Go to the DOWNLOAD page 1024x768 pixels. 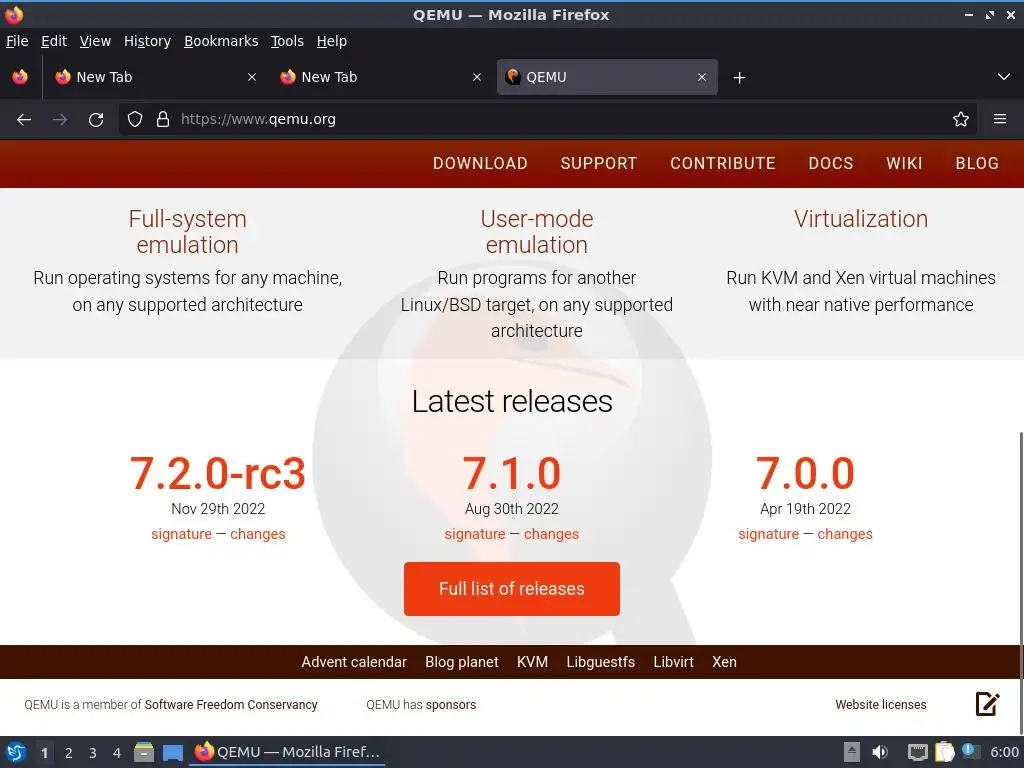[x=480, y=163]
